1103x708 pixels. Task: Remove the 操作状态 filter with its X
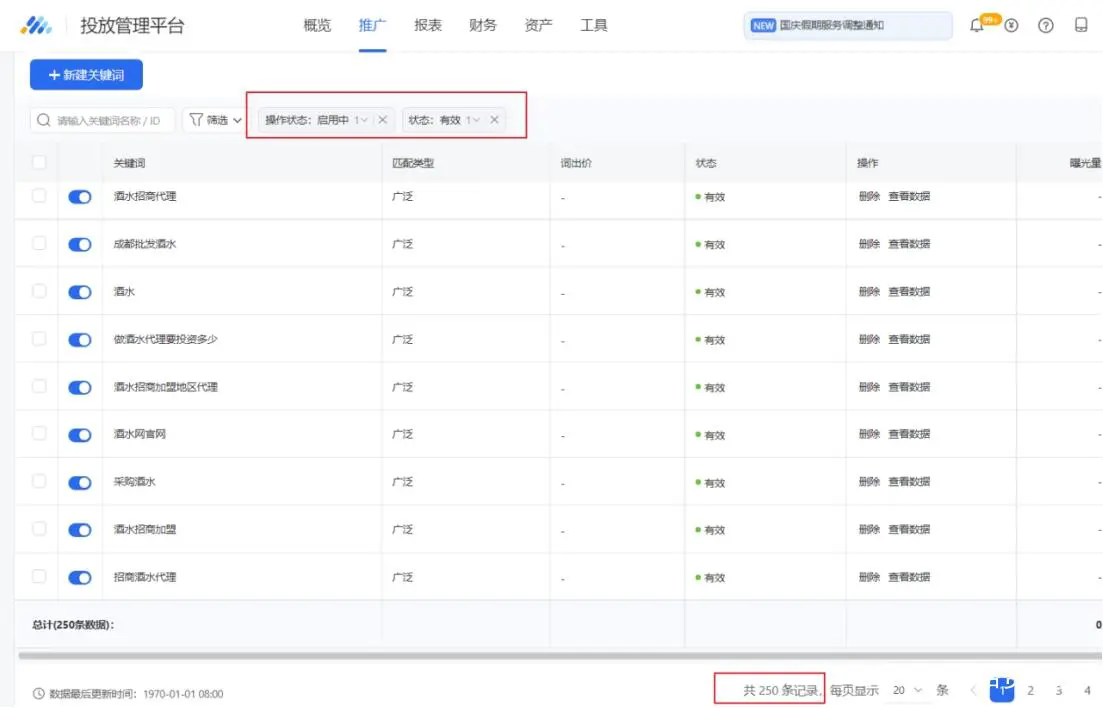tap(383, 120)
